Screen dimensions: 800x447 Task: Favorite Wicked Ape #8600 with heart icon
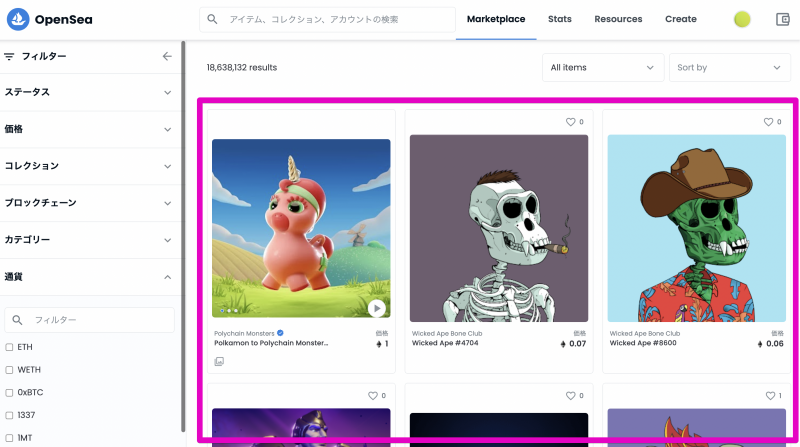[x=768, y=122]
